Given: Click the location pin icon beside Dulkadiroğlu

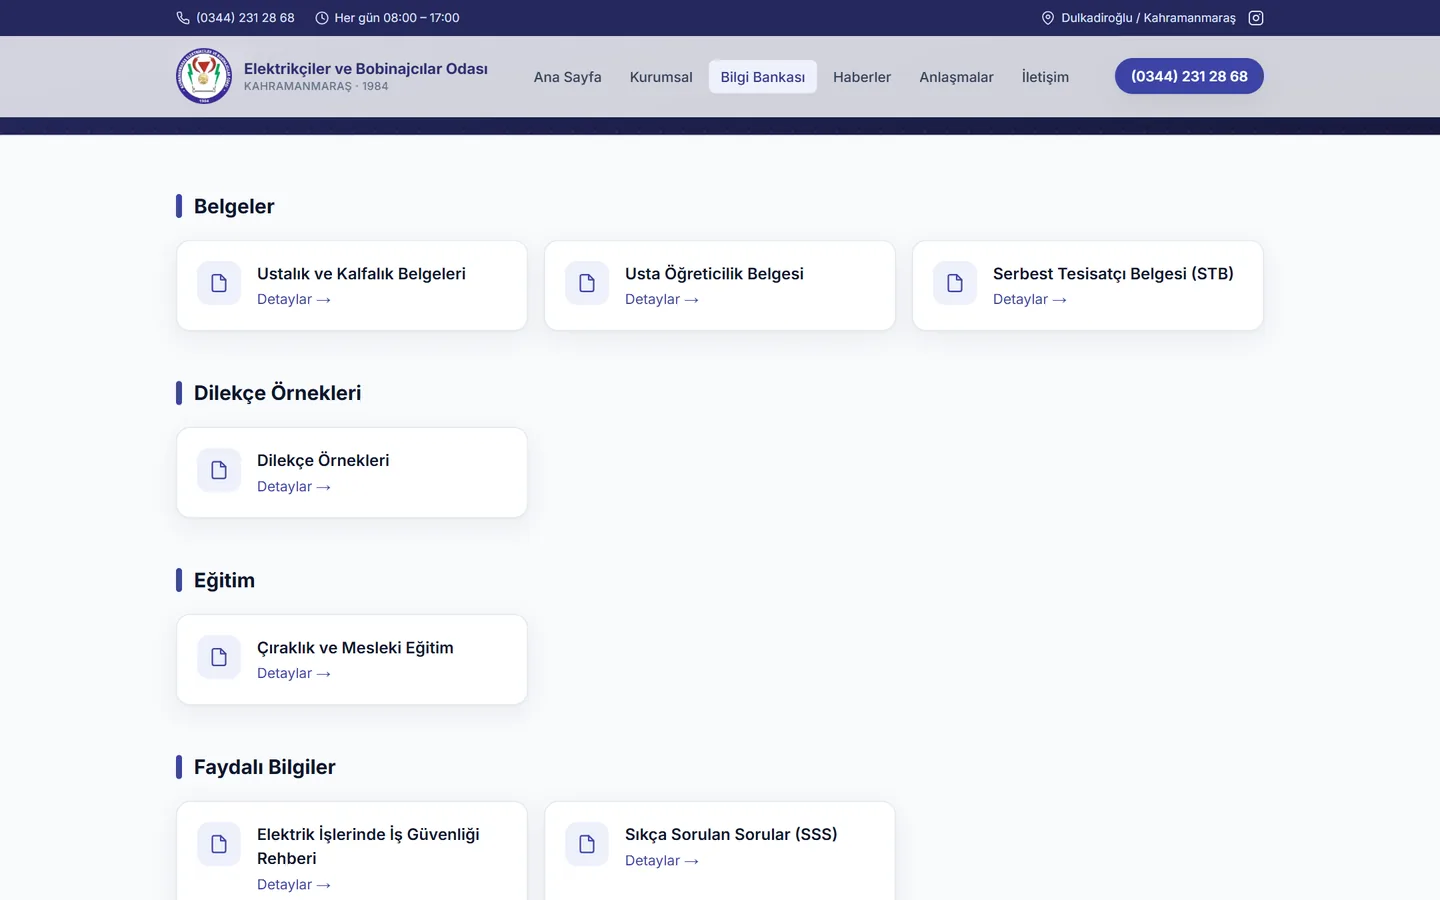Looking at the screenshot, I should click(1048, 18).
